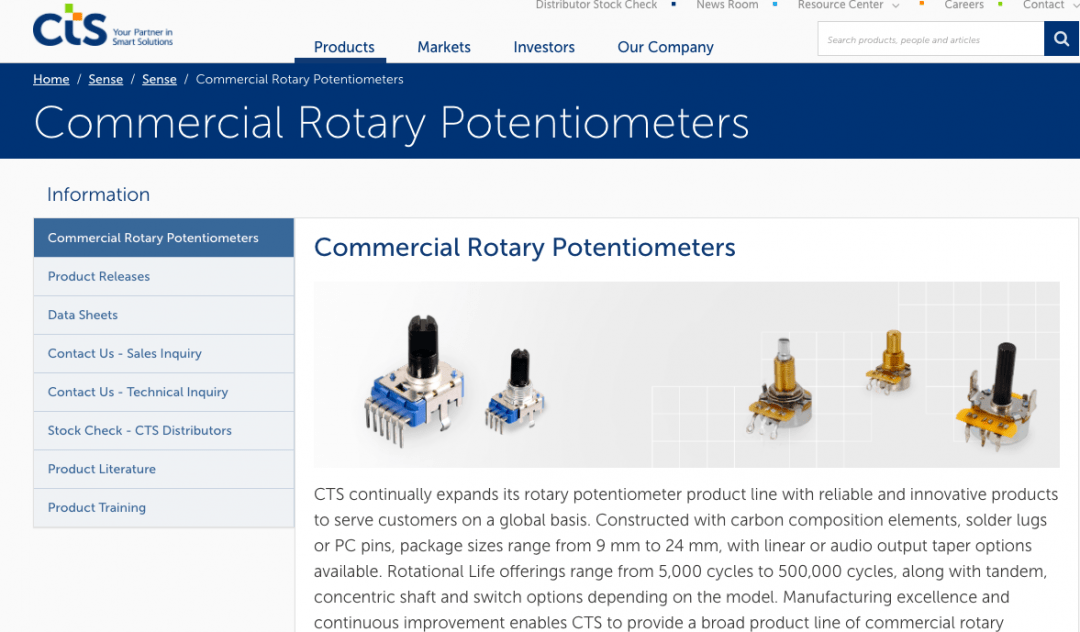Open the Our Company menu
The image size is (1080, 632).
[665, 47]
